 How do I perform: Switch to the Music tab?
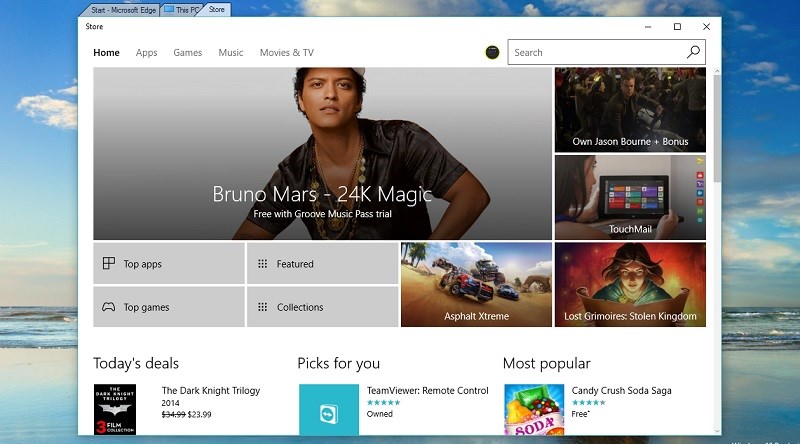point(231,53)
